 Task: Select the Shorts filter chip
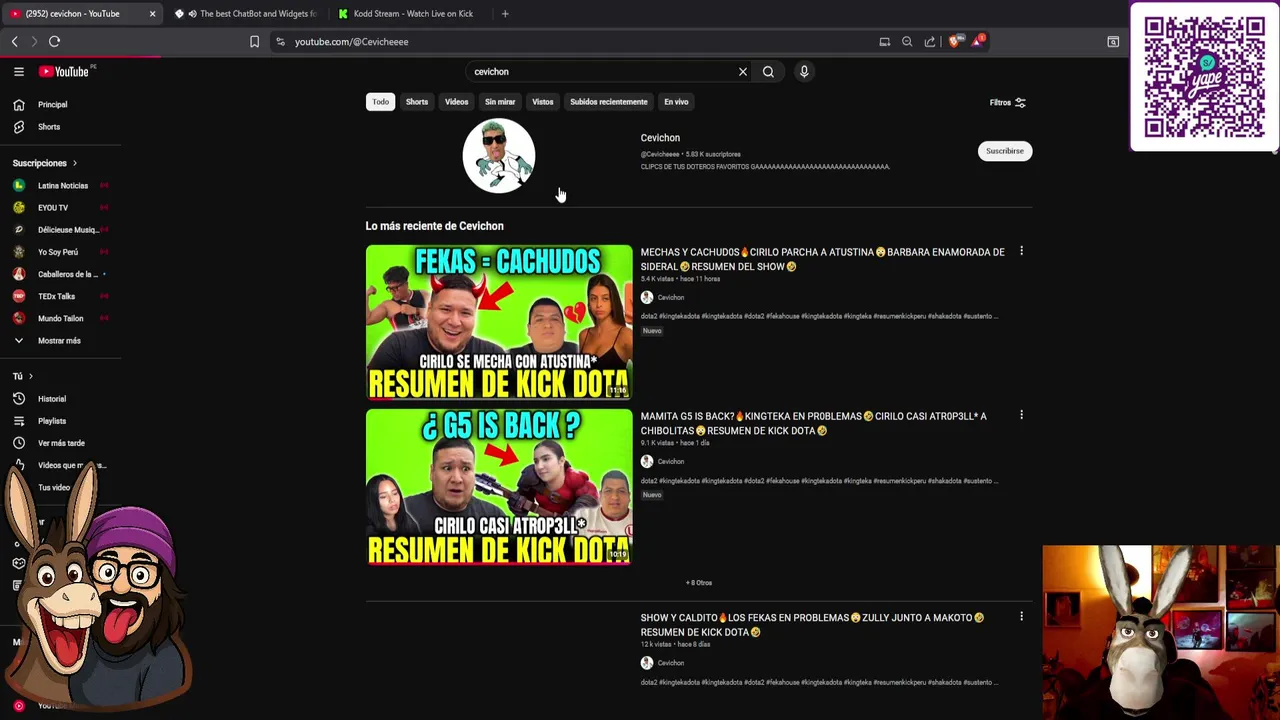417,102
